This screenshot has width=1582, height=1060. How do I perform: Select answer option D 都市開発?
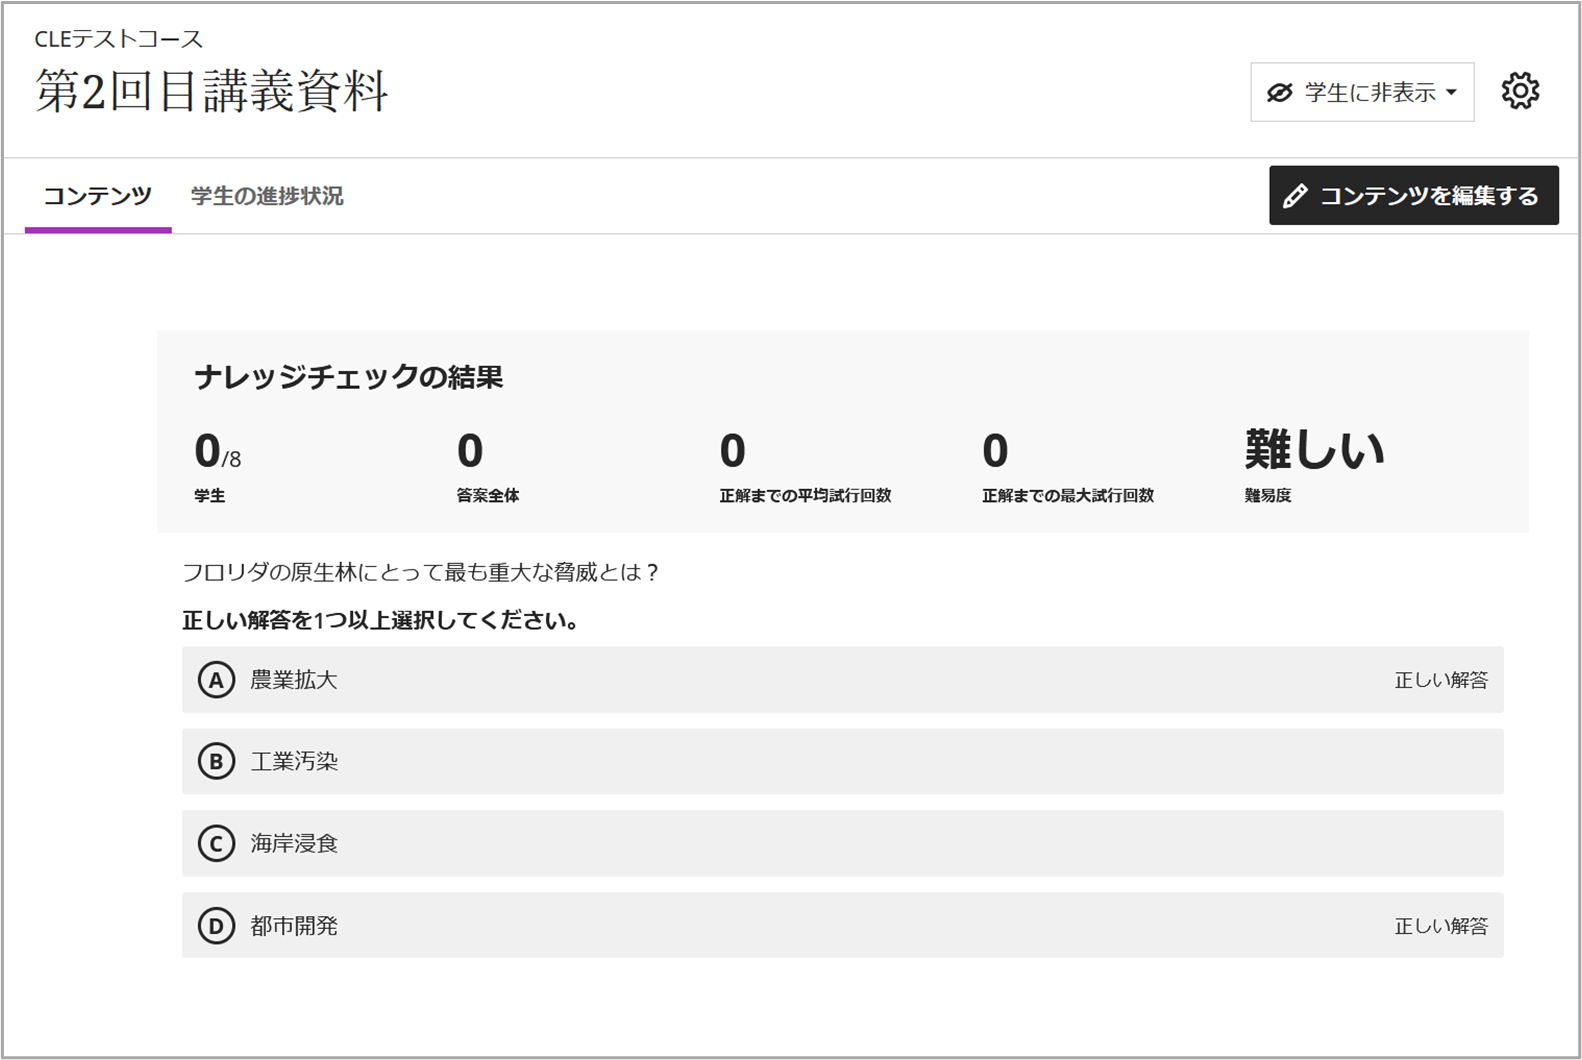tap(842, 926)
